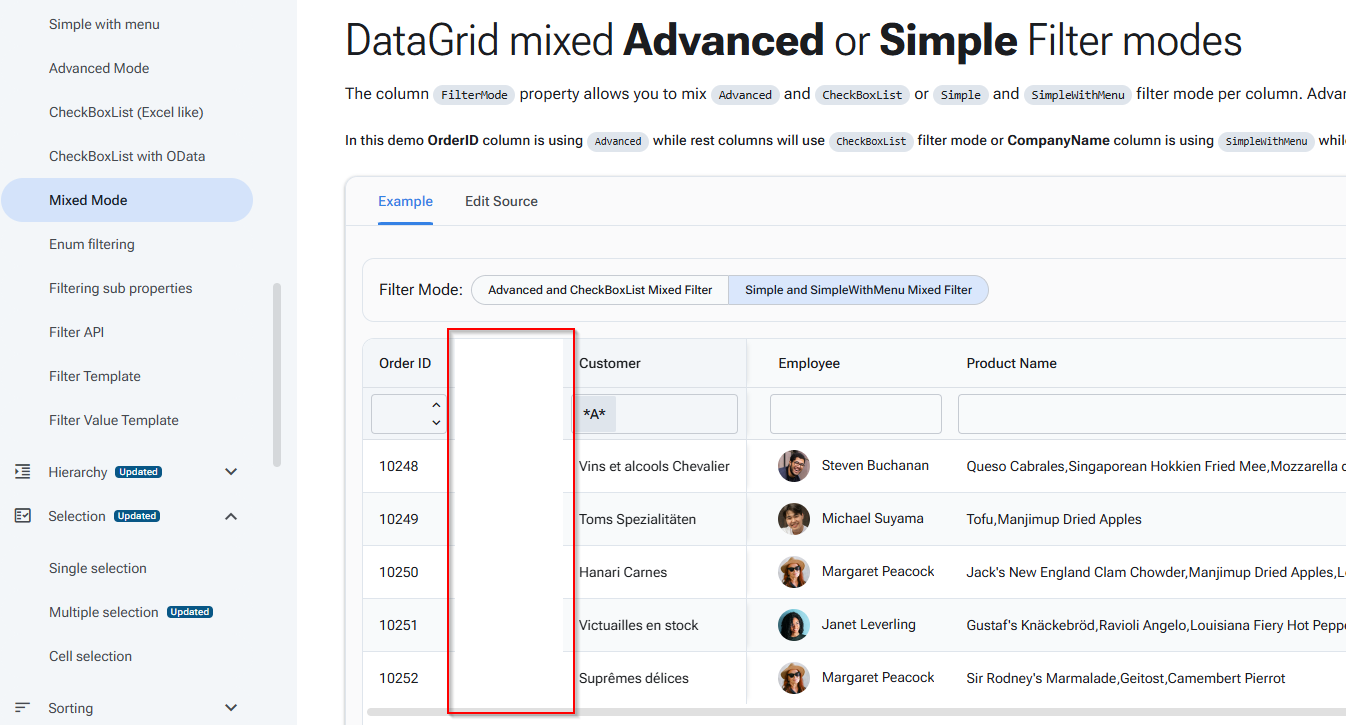Click the *A* filter operator icon in Customer column
This screenshot has width=1346, height=725.
(595, 414)
